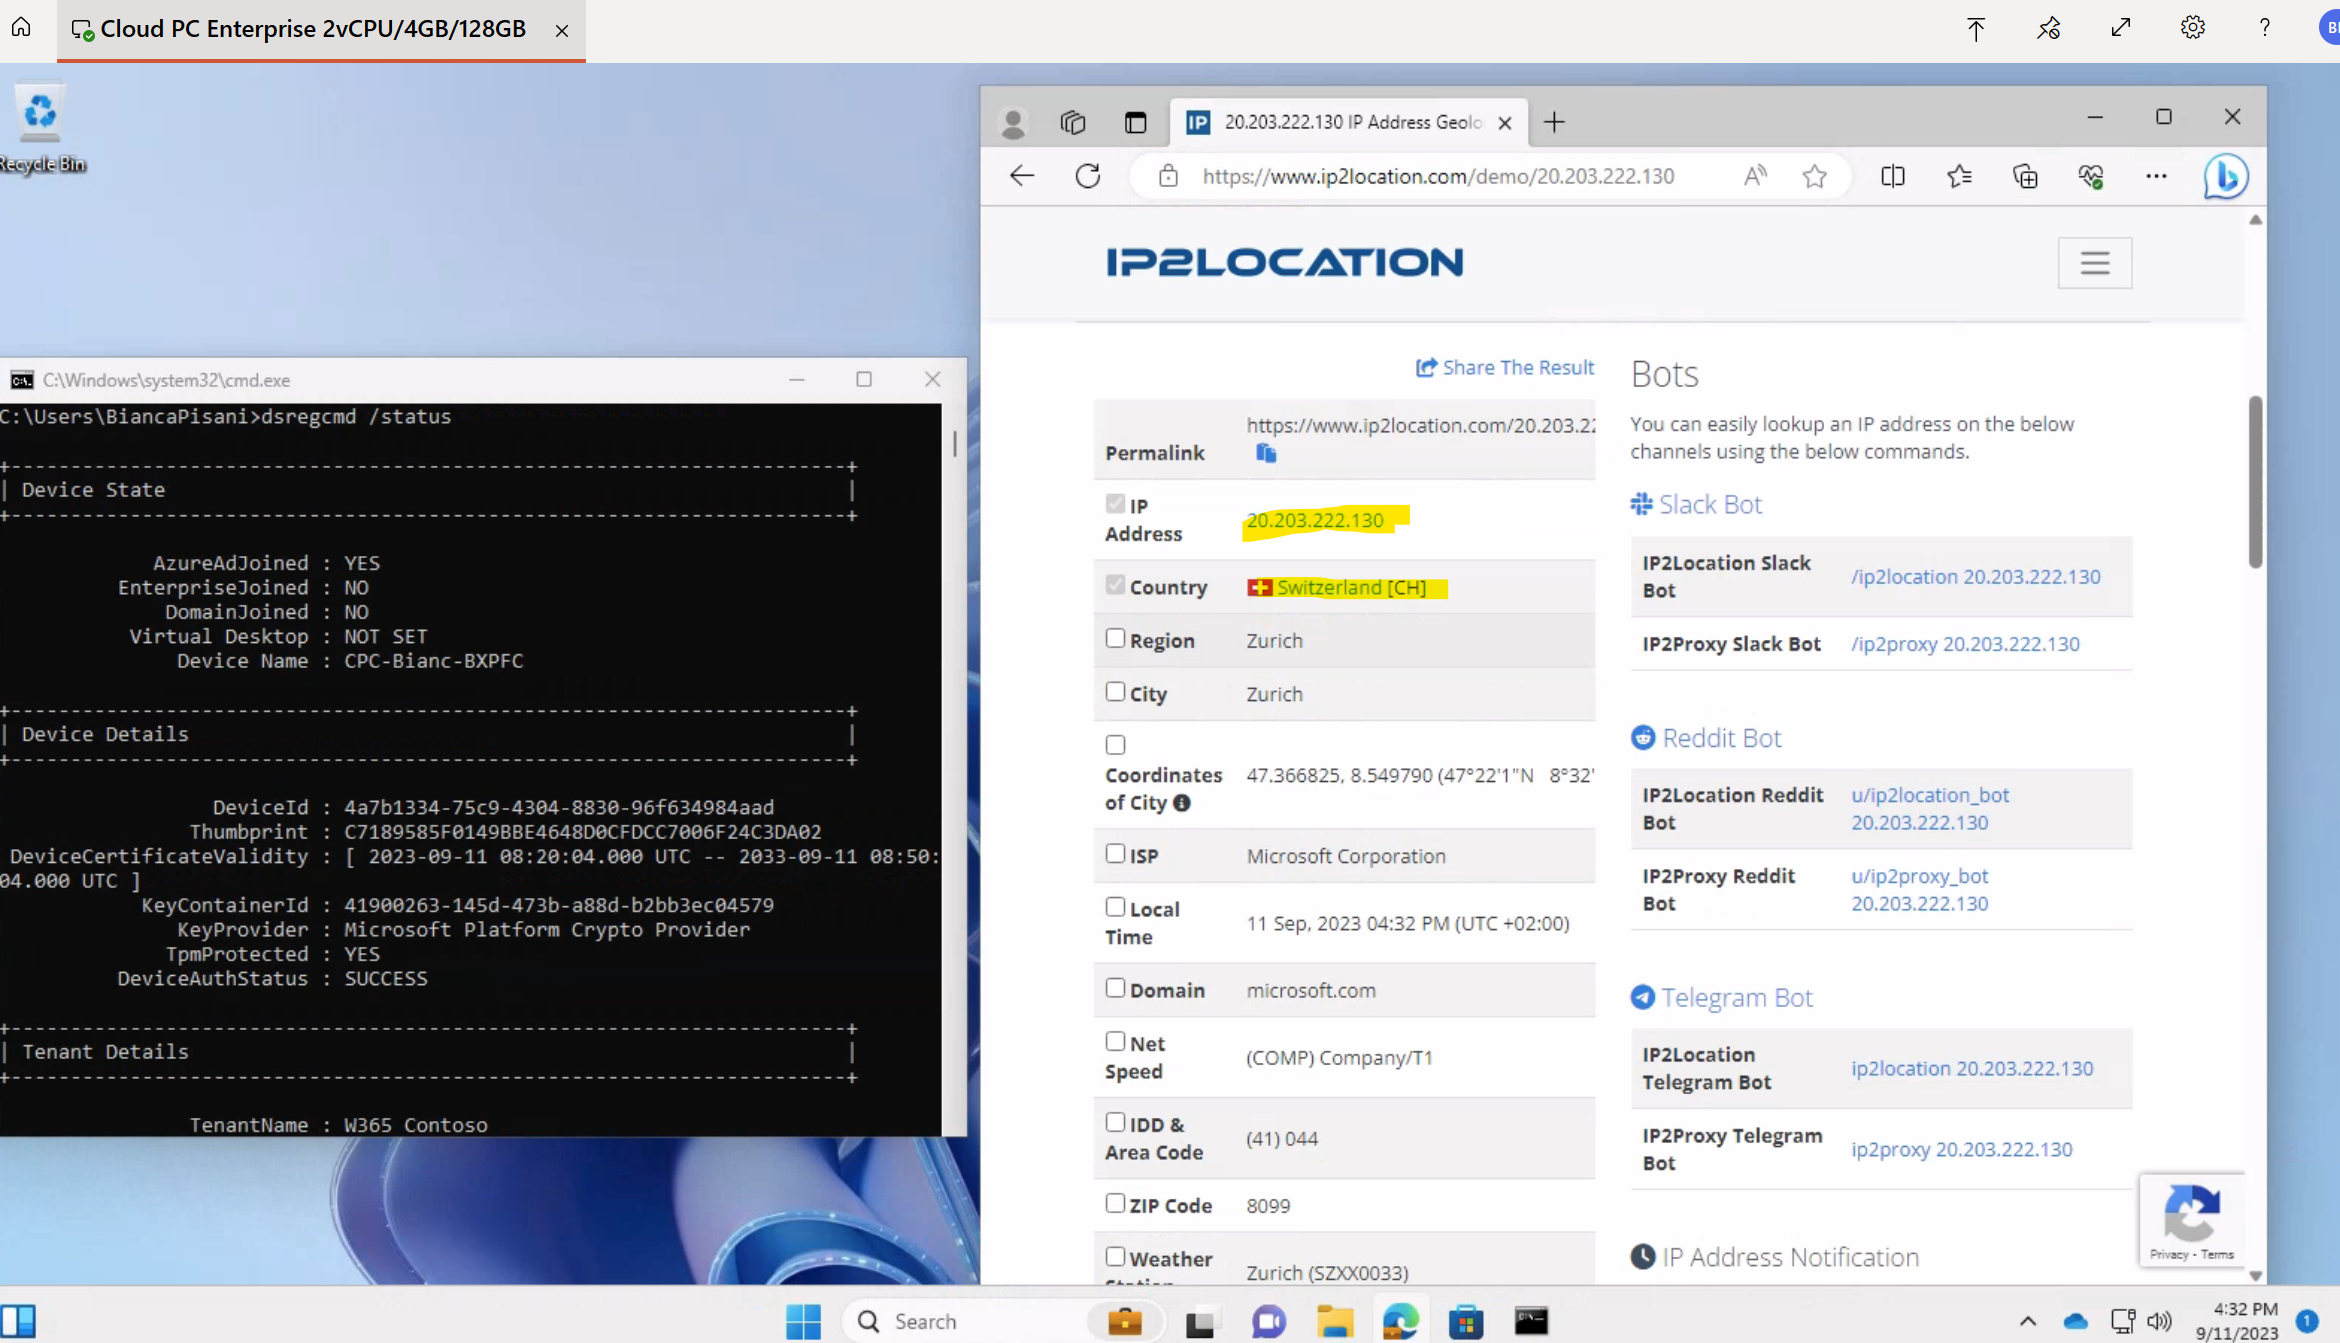
Task: Click the u/ip2proxy_bot Reddit link
Action: [1920, 889]
